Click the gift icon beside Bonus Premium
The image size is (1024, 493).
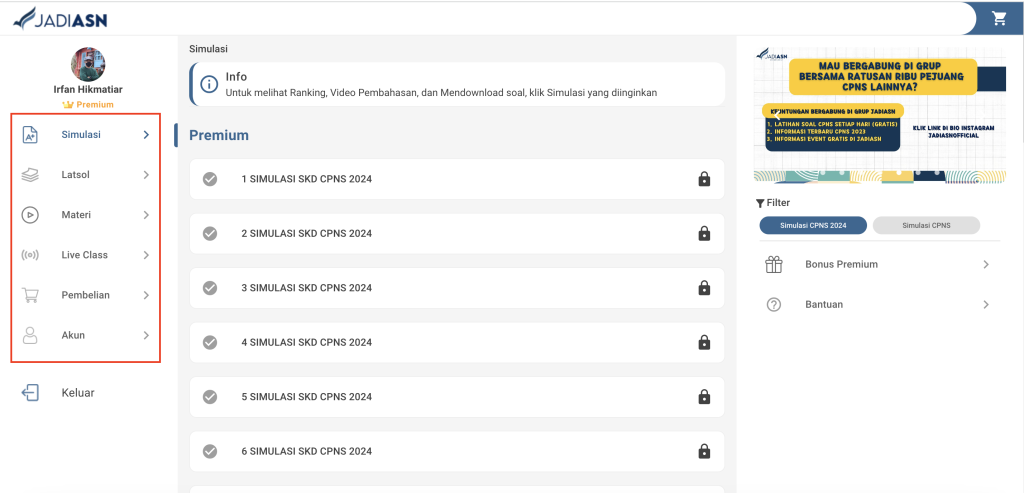click(773, 265)
